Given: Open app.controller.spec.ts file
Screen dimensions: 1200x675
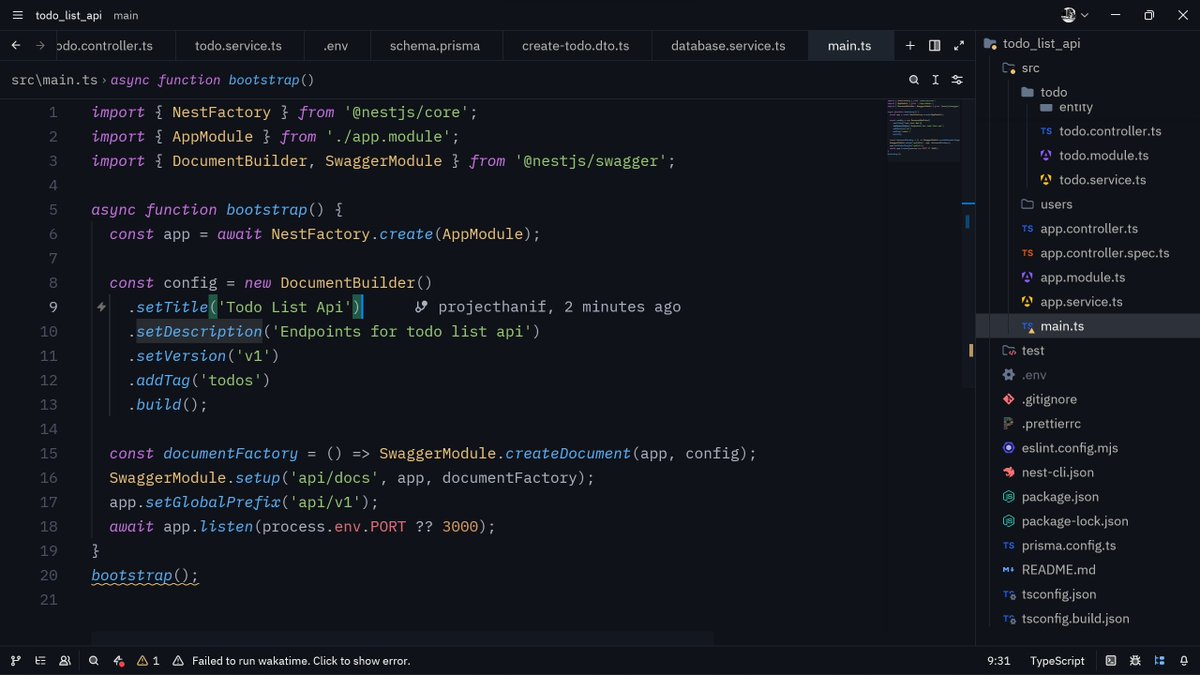Looking at the screenshot, I should tap(1088, 253).
